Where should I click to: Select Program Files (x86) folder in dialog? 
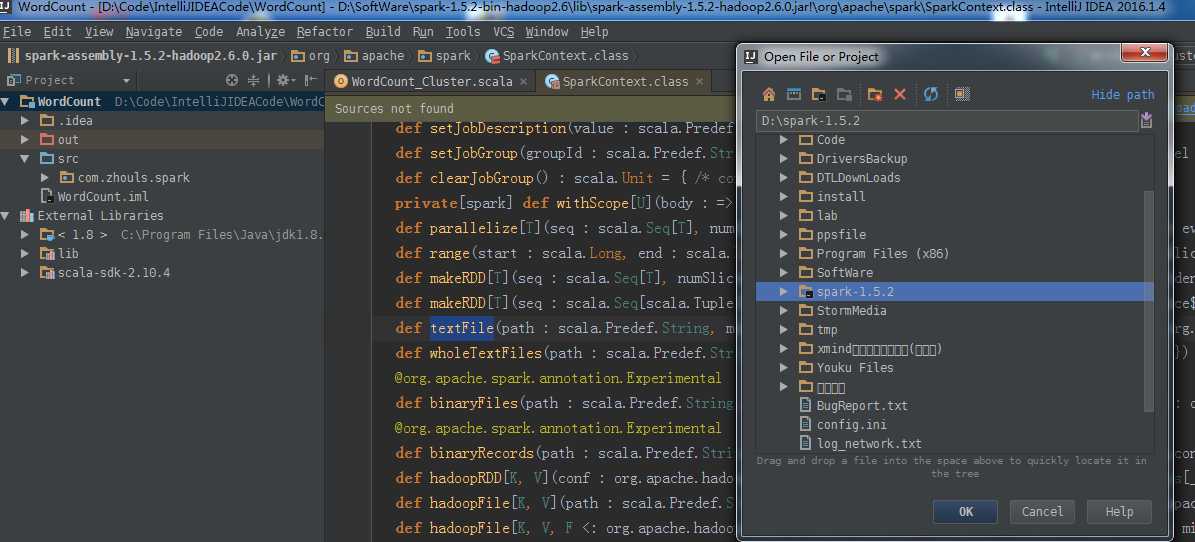[x=883, y=254]
